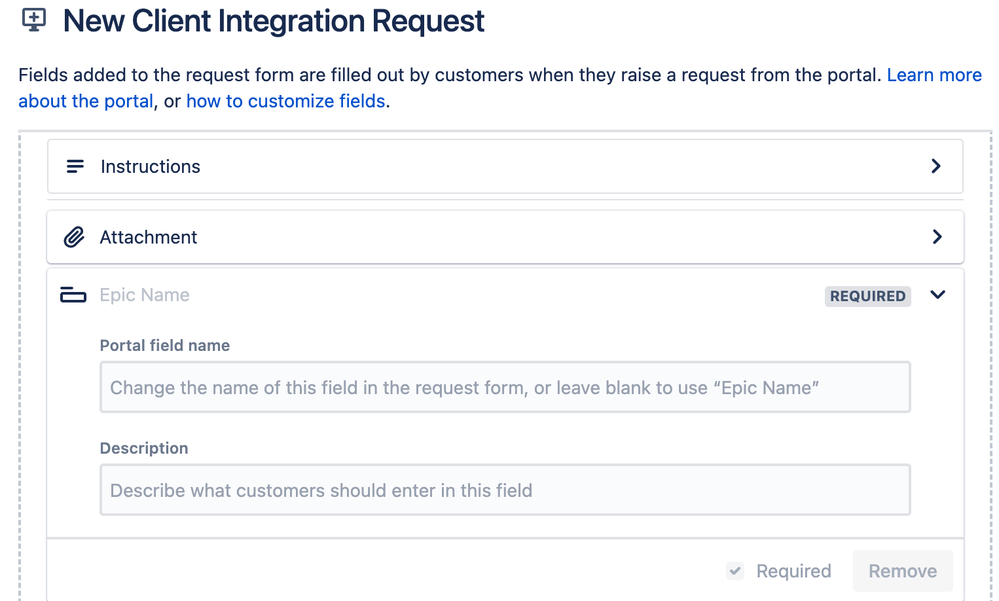Click the Portal field name label
The height and width of the screenshot is (601, 999).
(164, 345)
